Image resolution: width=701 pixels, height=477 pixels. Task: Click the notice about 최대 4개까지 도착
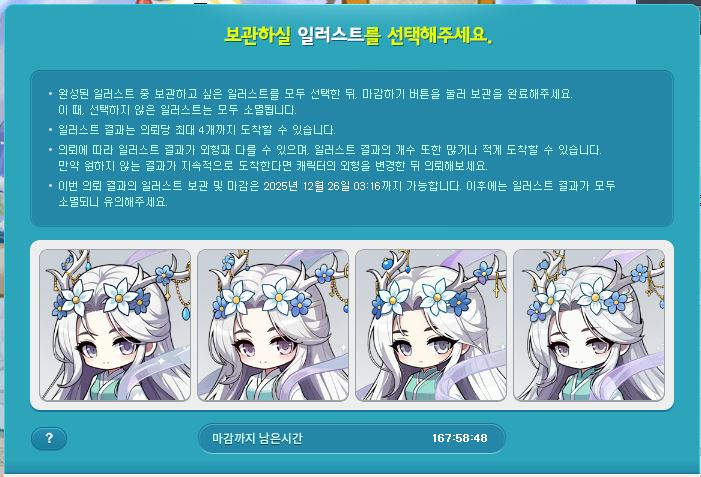tap(197, 130)
